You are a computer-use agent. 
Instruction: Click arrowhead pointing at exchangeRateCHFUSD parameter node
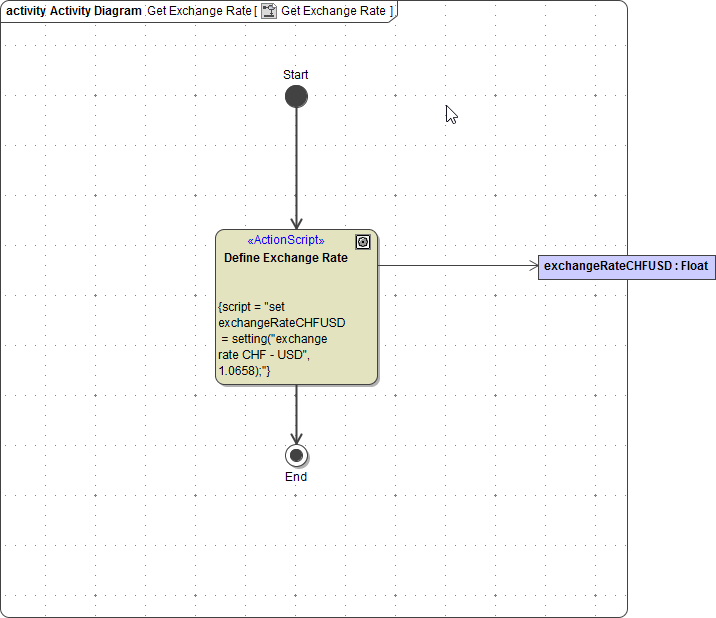coord(532,266)
